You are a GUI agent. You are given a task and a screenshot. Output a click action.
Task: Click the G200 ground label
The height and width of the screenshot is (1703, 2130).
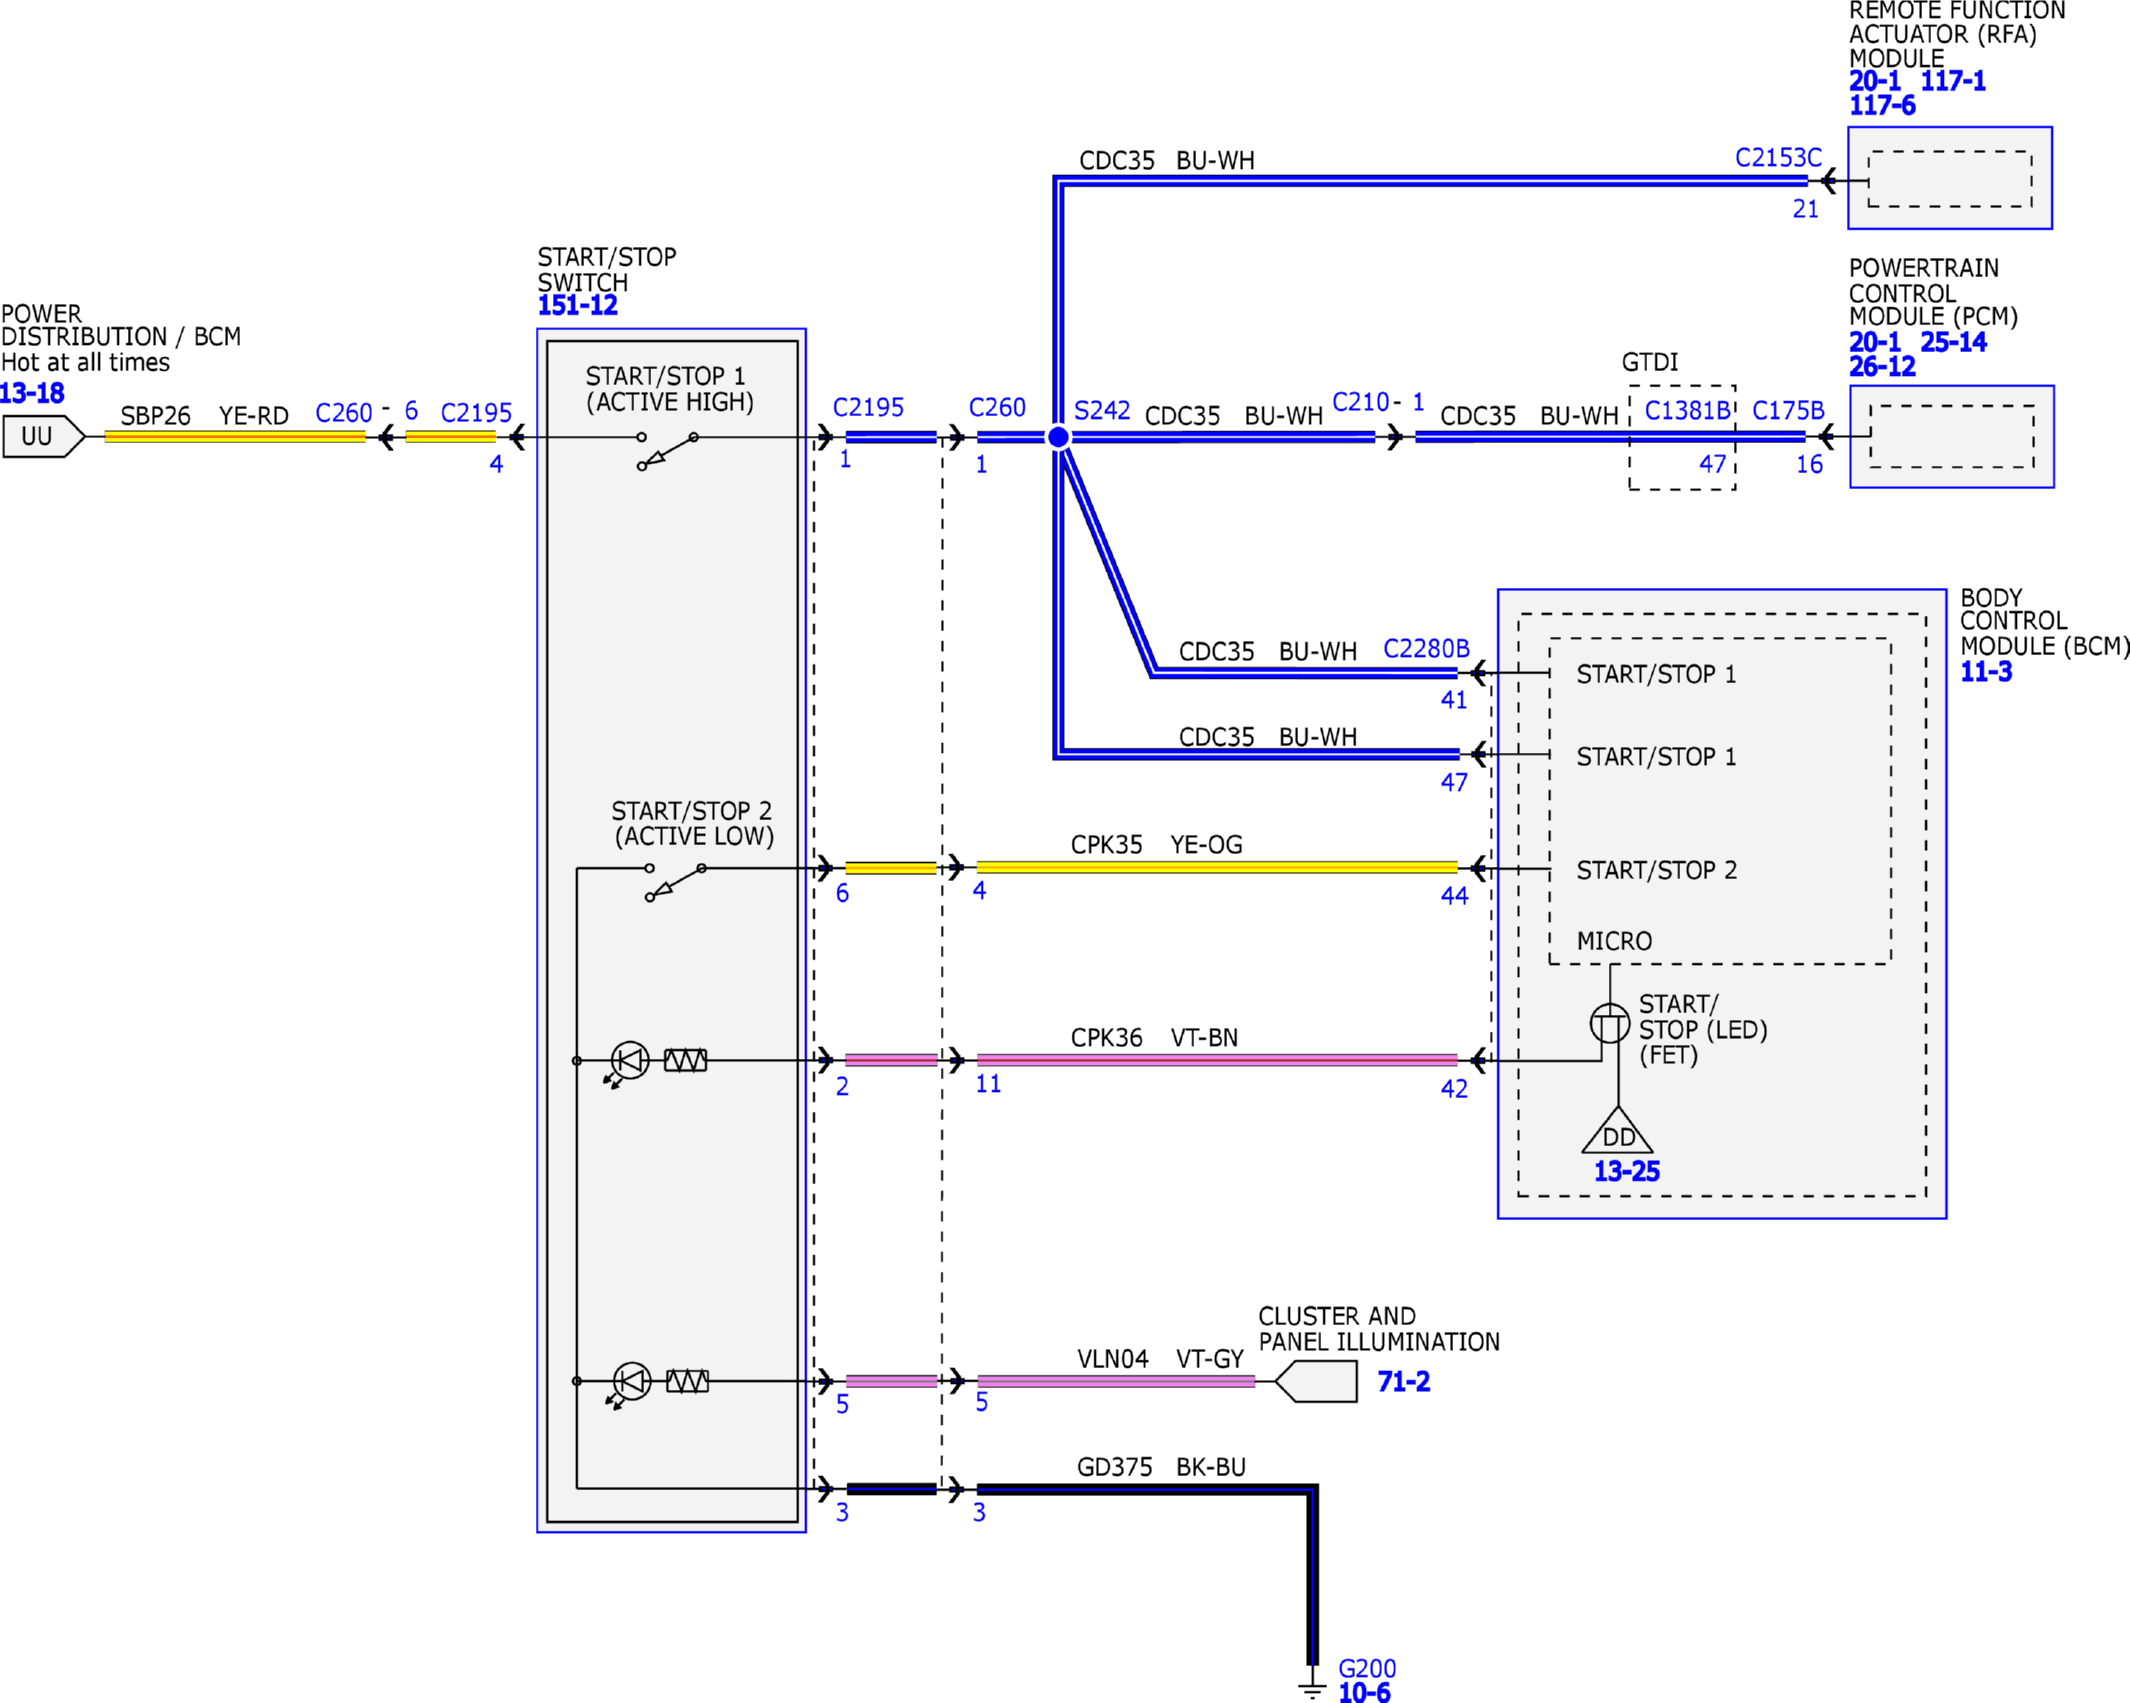pyautogui.click(x=1367, y=1668)
